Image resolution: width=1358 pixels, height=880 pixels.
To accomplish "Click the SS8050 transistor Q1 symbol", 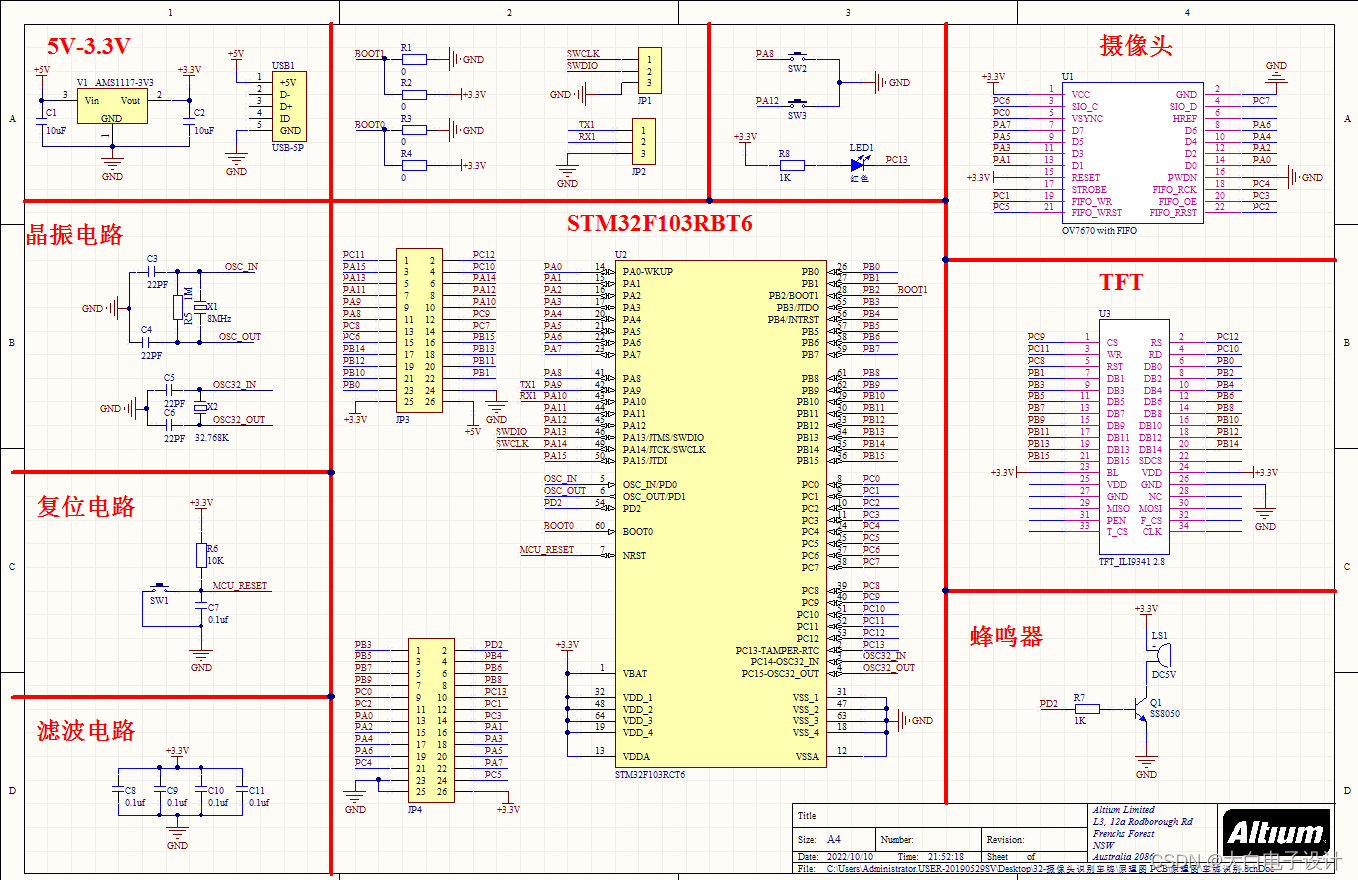I will tap(1140, 710).
